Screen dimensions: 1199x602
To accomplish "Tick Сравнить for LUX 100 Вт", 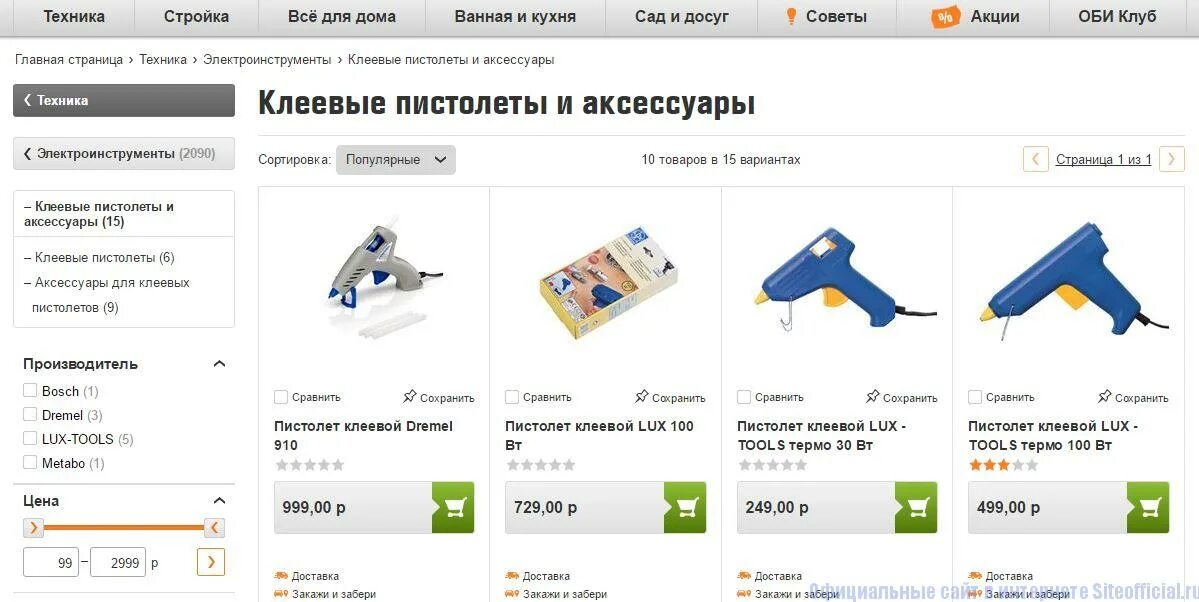I will tap(512, 397).
